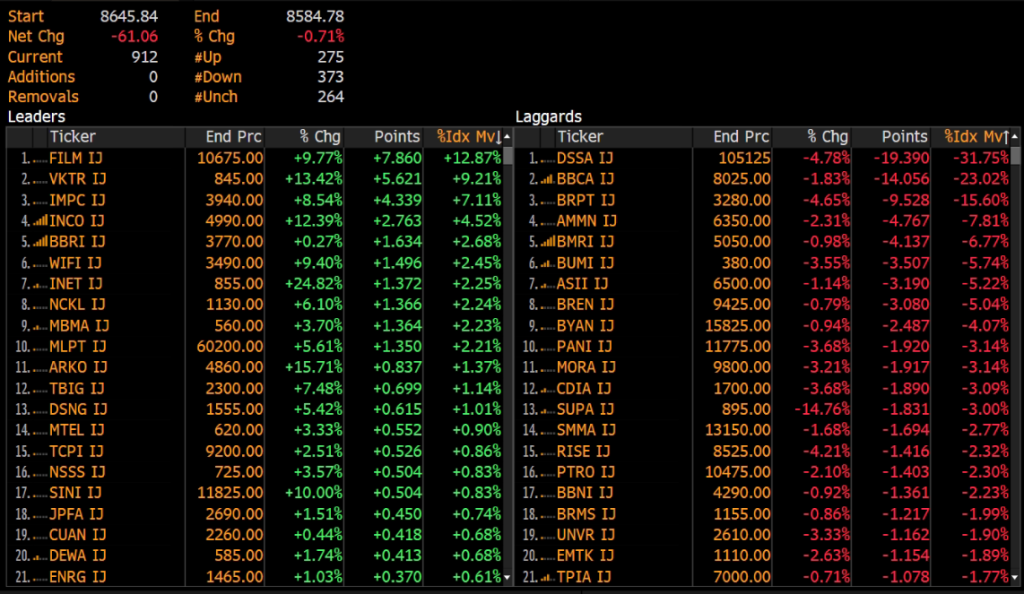Click the Leaders table Ticker column header

pyautogui.click(x=73, y=137)
